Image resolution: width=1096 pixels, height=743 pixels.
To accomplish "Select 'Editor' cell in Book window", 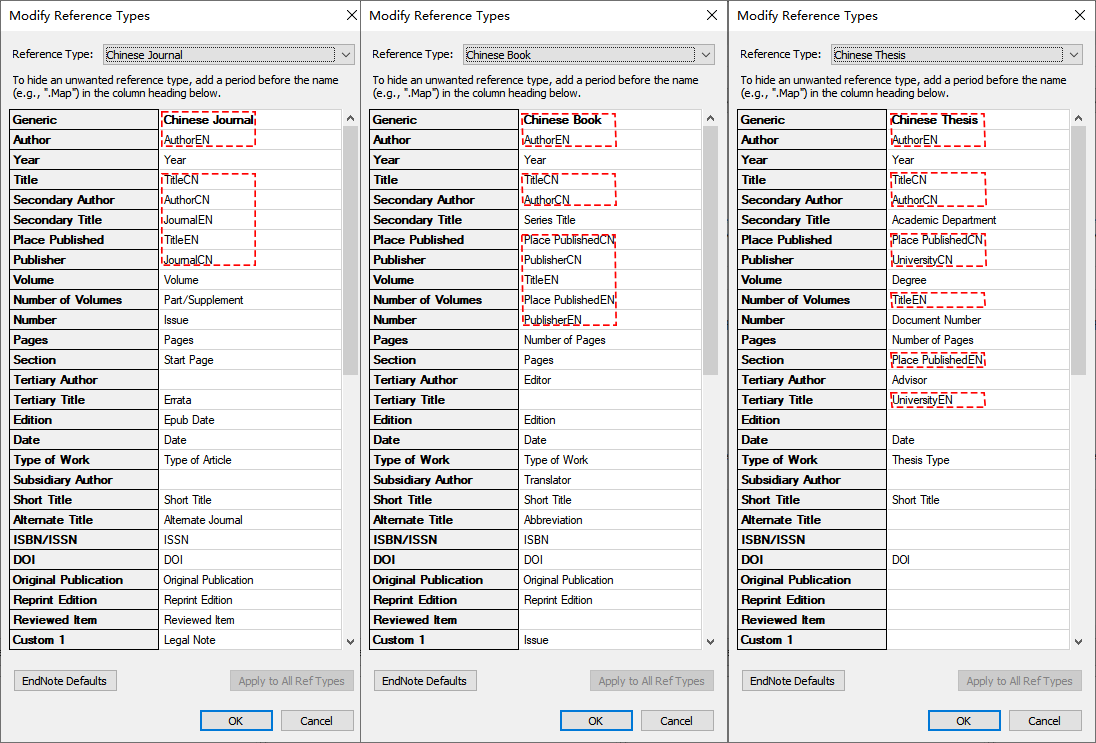I will [610, 380].
